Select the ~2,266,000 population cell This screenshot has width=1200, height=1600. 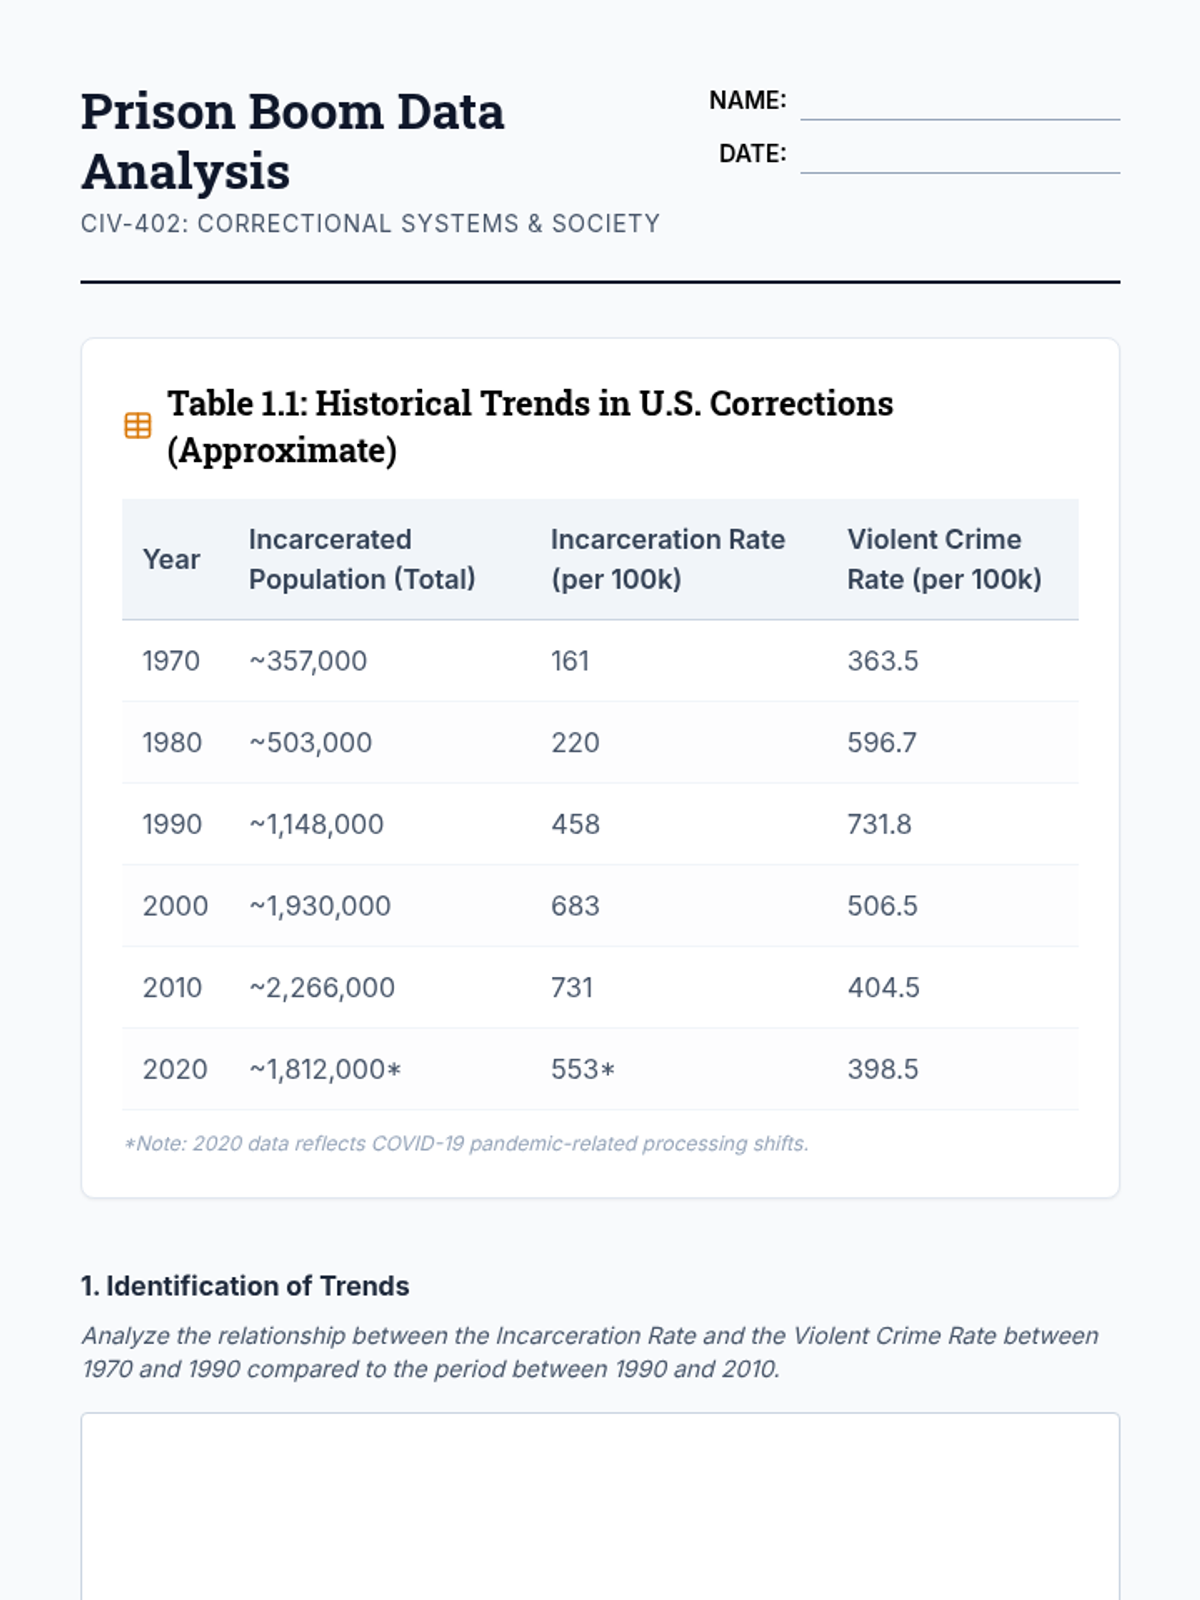[x=322, y=988]
